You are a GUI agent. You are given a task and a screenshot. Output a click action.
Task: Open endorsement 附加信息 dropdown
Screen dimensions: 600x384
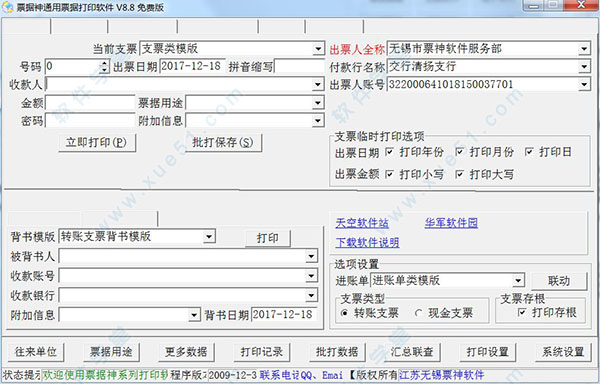[x=194, y=315]
